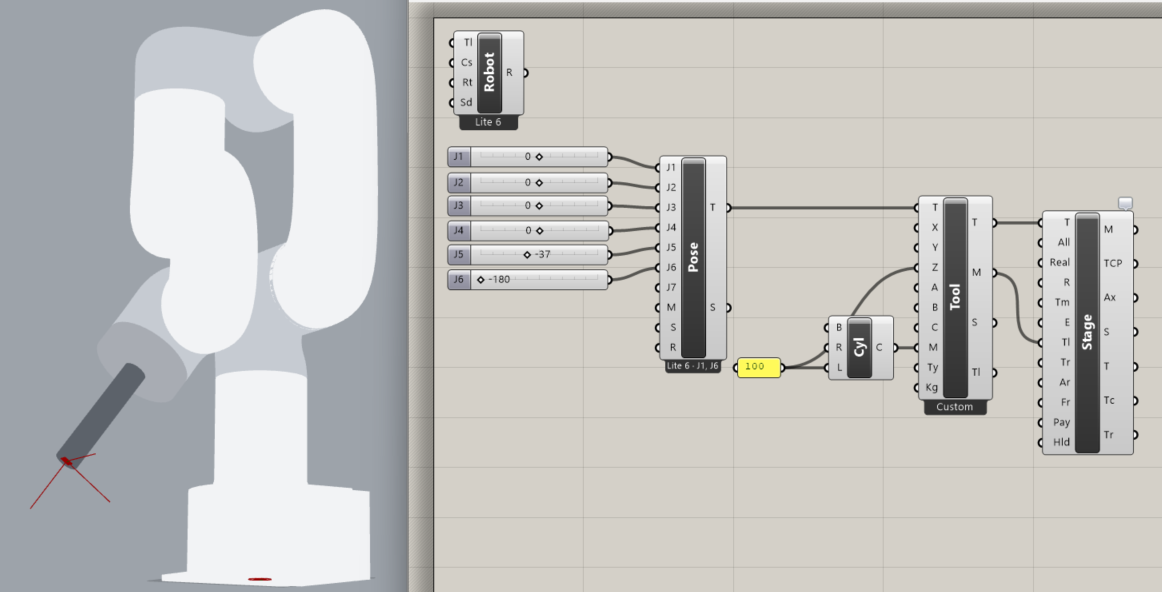
Task: Select the yellow panel containing 100
Action: tap(759, 367)
